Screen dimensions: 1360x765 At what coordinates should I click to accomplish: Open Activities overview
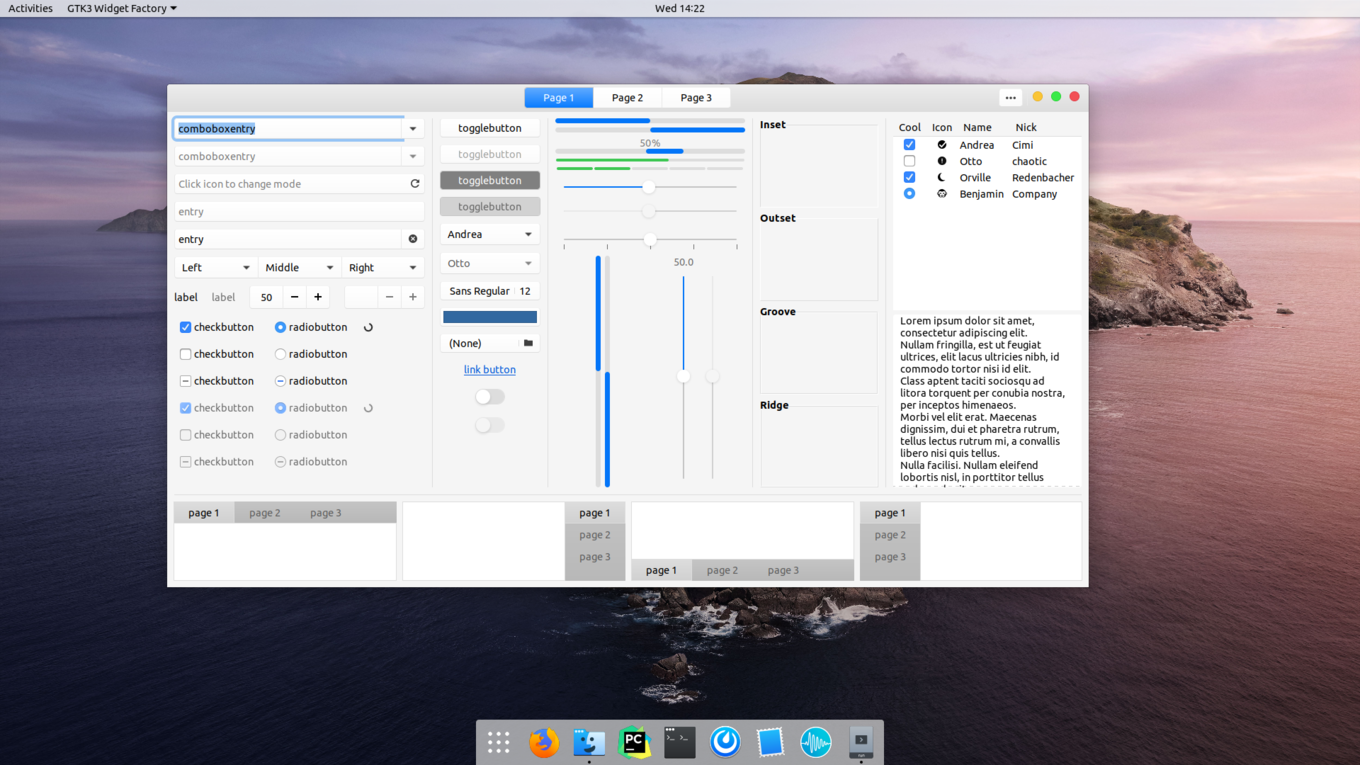(31, 8)
